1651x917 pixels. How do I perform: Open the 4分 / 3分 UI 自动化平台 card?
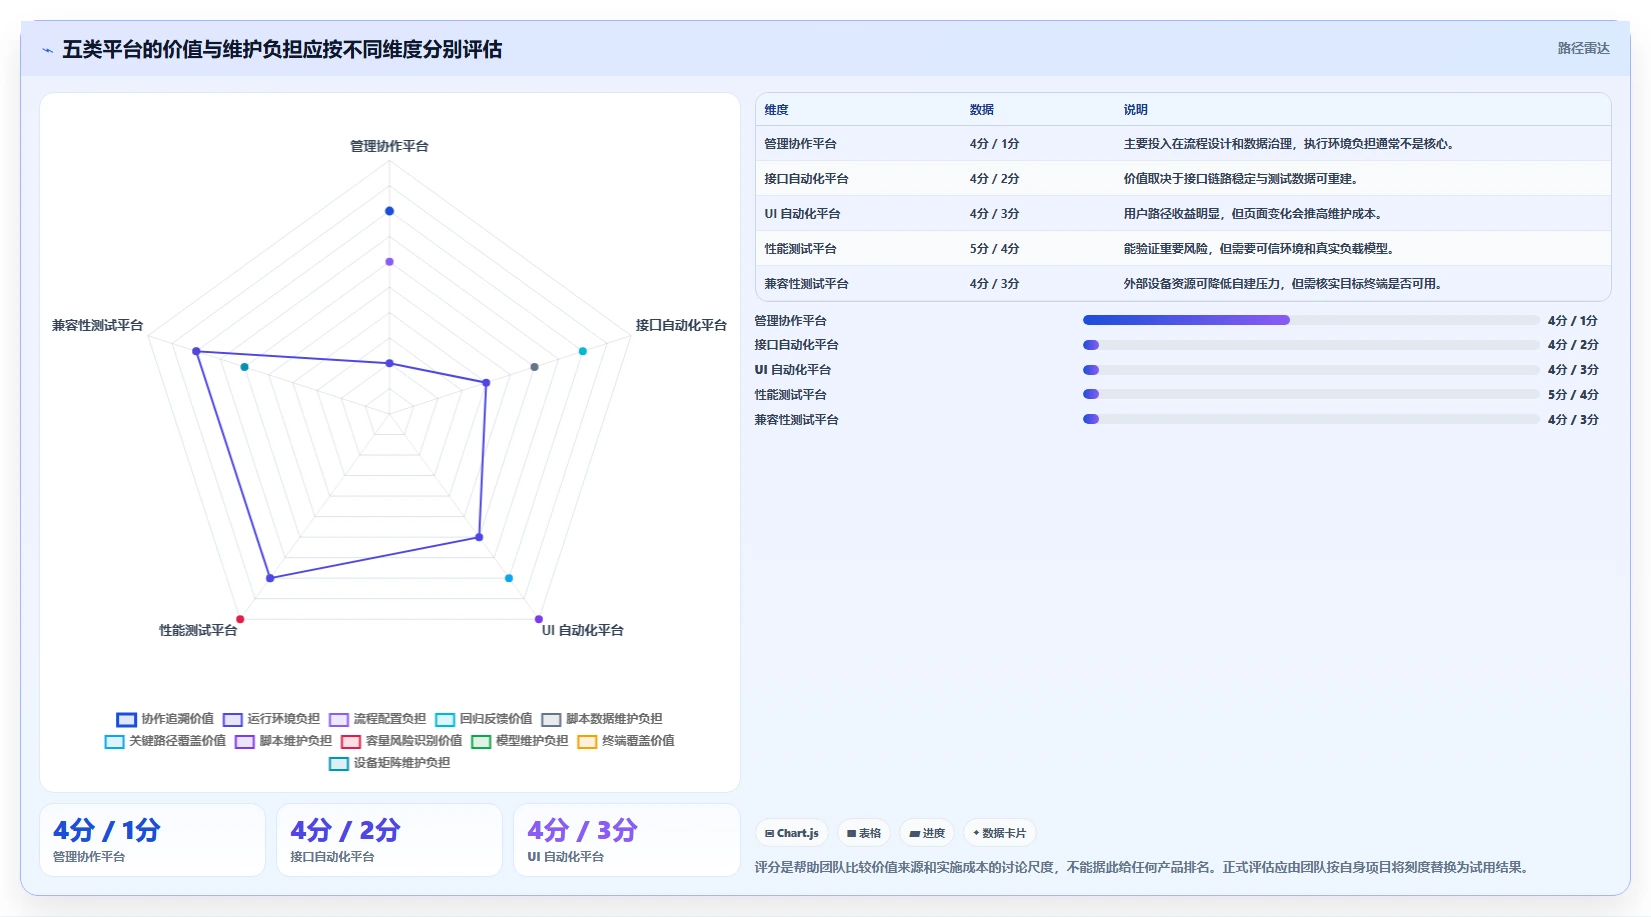tap(627, 840)
